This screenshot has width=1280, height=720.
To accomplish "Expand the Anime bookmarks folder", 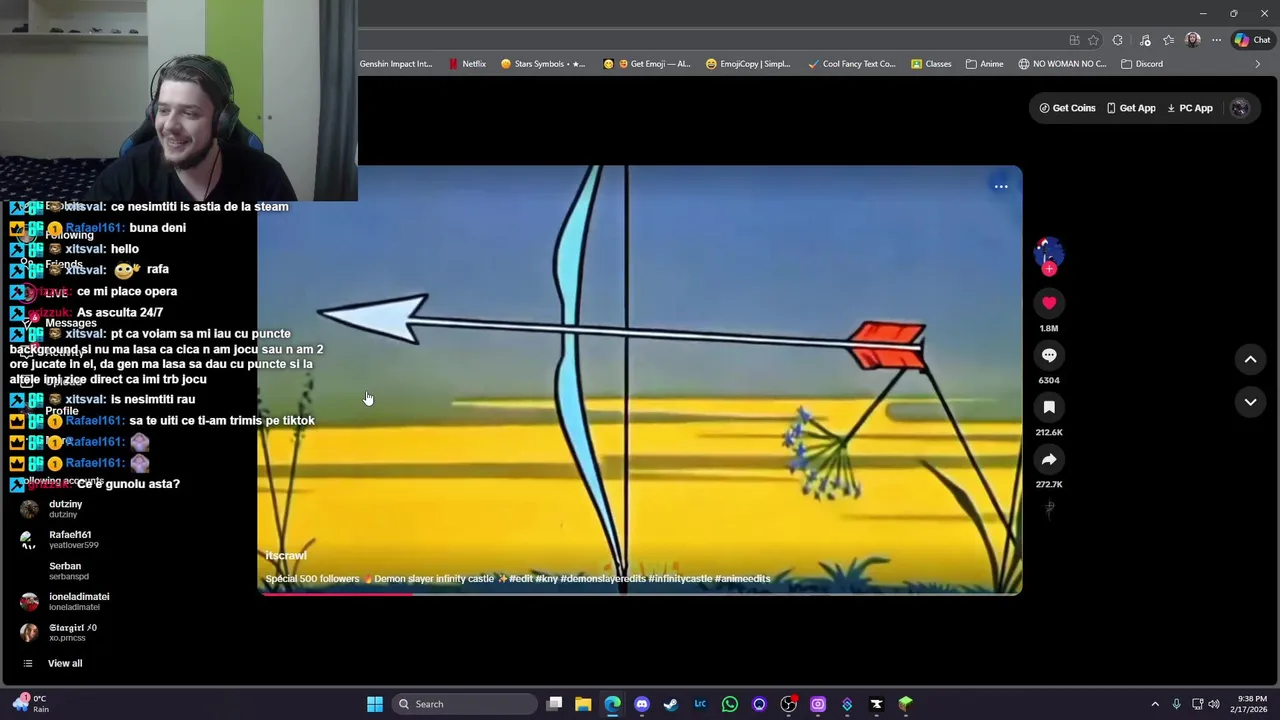I will pos(985,64).
